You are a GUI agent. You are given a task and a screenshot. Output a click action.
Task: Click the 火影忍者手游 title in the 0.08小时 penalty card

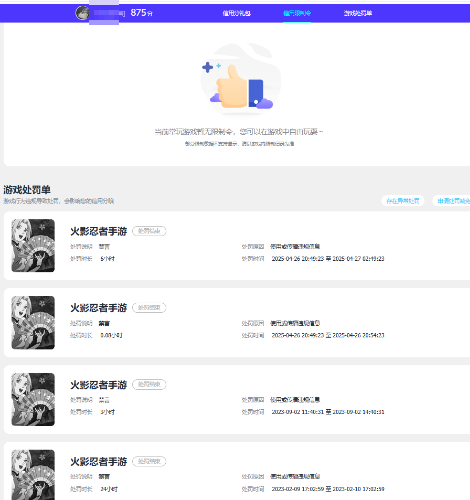(99, 308)
